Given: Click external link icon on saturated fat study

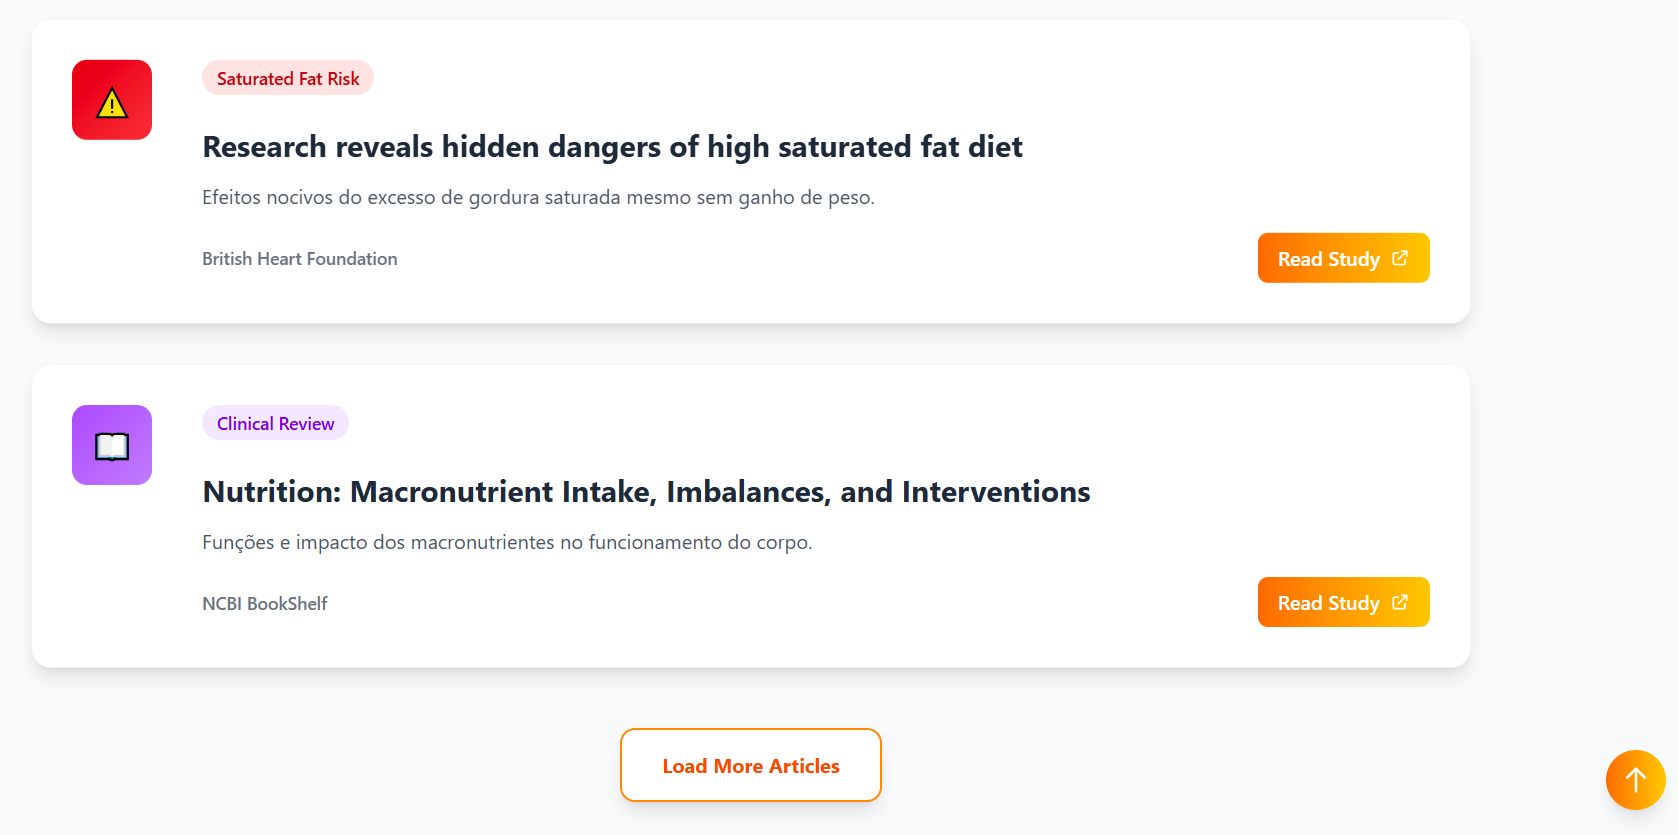Looking at the screenshot, I should 1400,258.
